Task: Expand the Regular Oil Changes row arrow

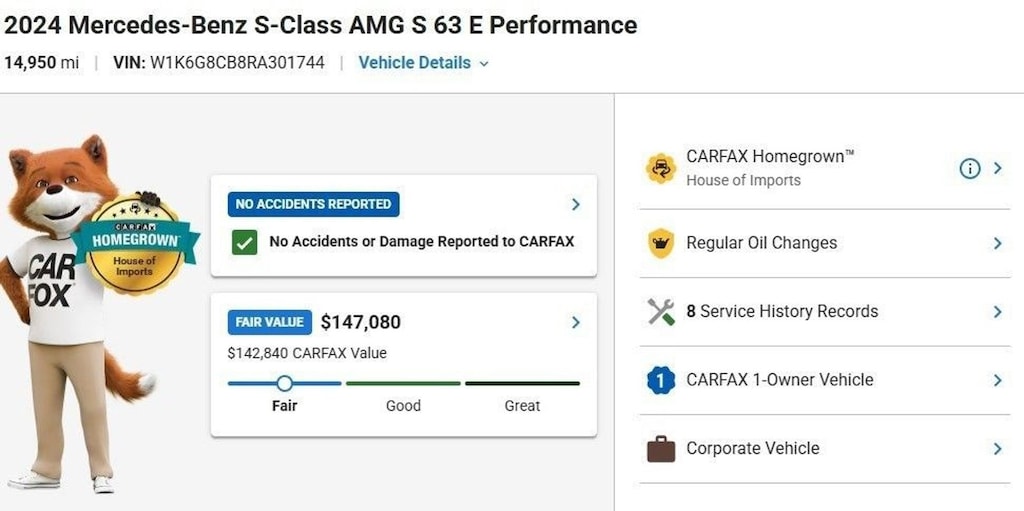Action: [997, 244]
